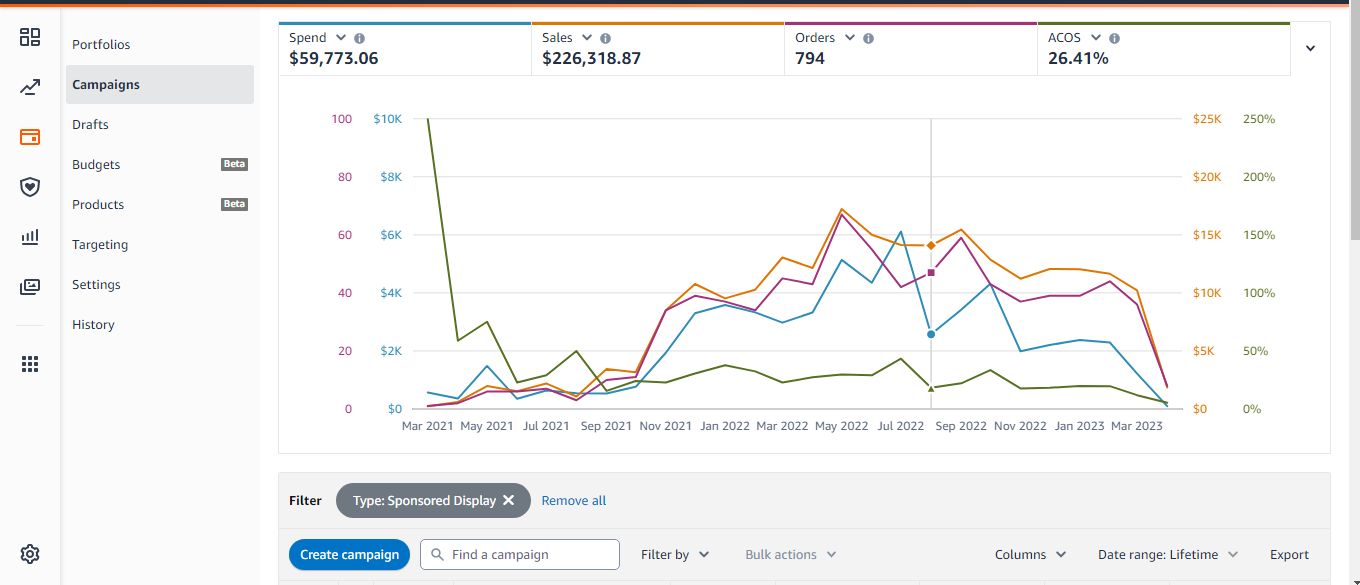The width and height of the screenshot is (1360, 585).
Task: Remove the Sponsored Display filter chip
Action: (x=508, y=500)
